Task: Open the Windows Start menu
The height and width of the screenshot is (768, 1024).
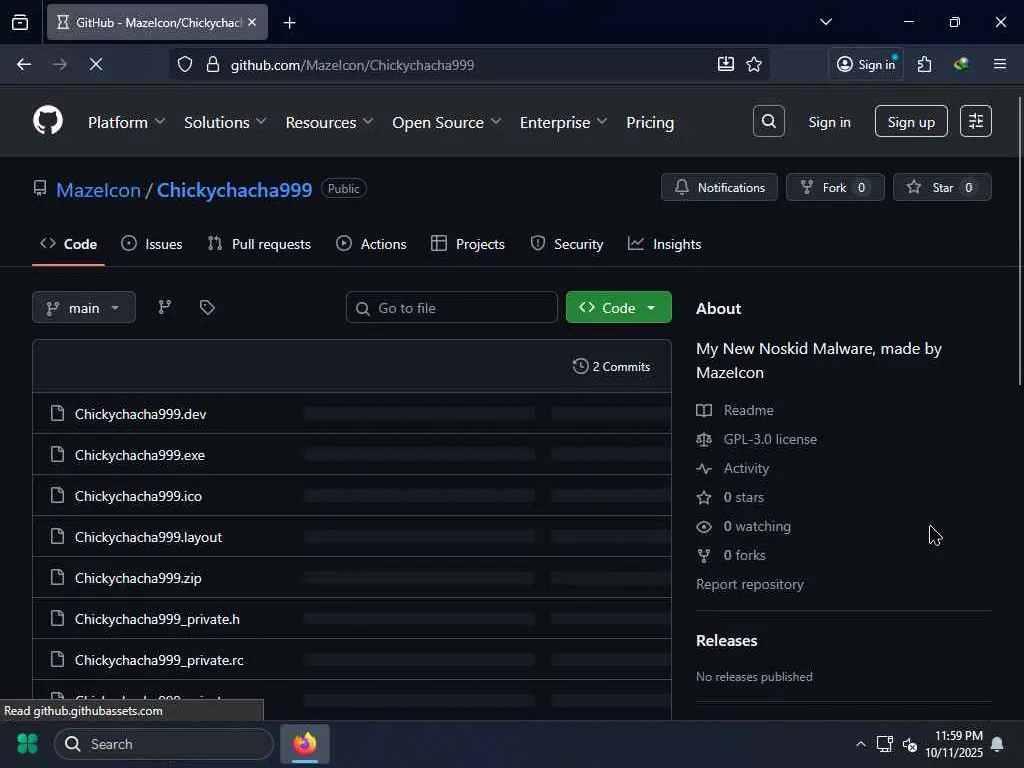Action: coord(27,744)
